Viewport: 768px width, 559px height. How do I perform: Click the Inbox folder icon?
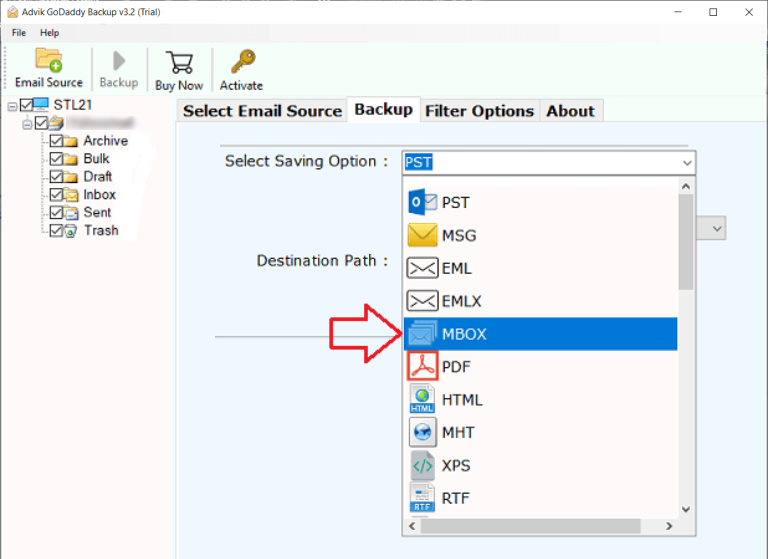71,195
